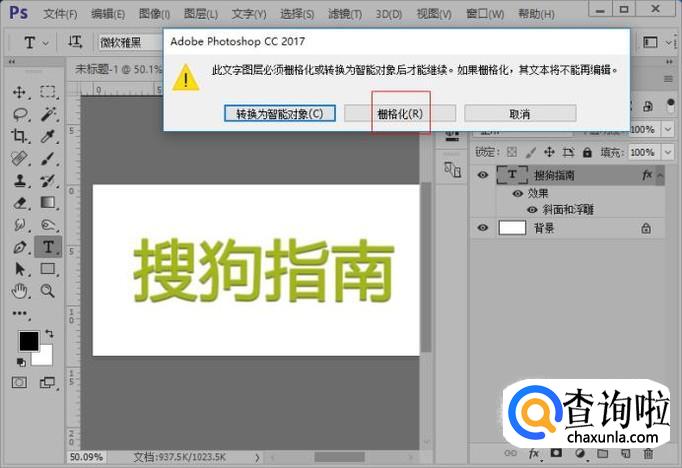The image size is (682, 468).
Task: Collapse the tools panel double arrow
Action: point(12,62)
